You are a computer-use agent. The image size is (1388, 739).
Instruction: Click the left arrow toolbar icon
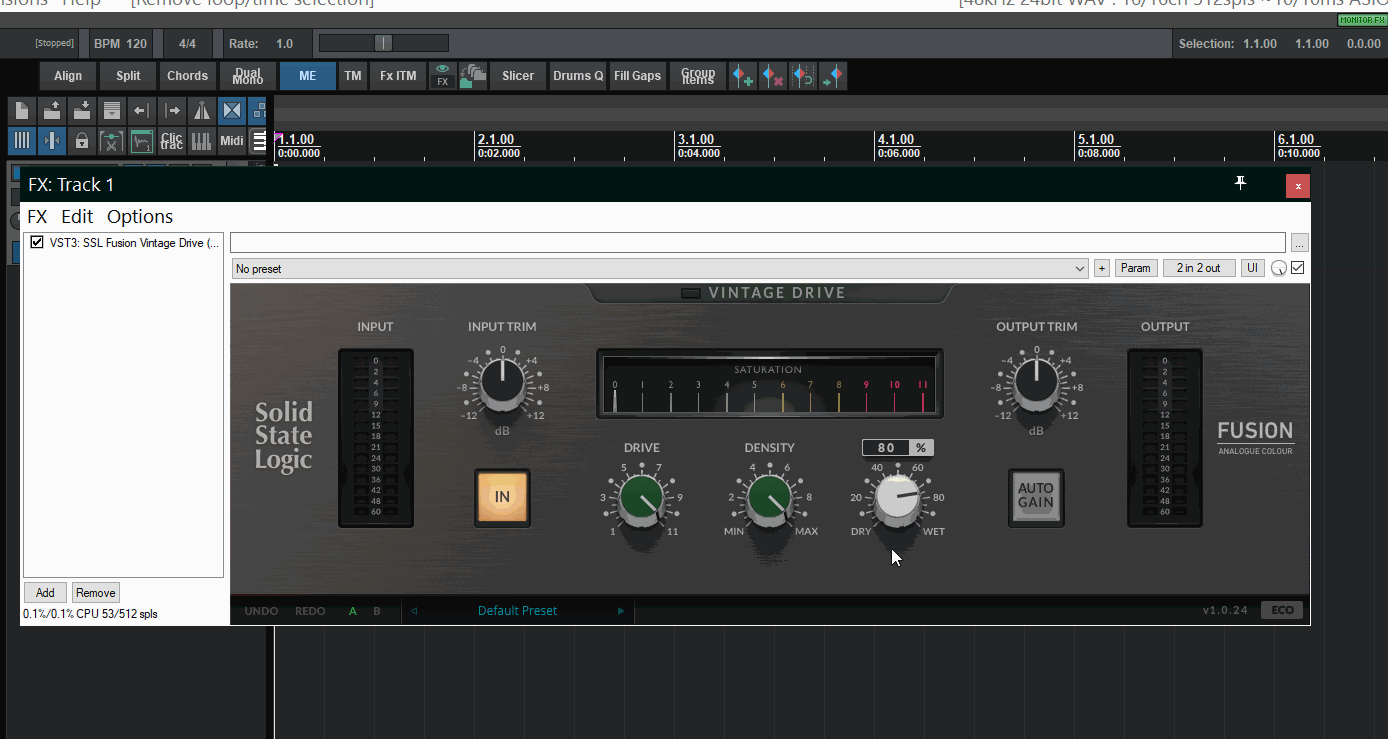click(141, 111)
